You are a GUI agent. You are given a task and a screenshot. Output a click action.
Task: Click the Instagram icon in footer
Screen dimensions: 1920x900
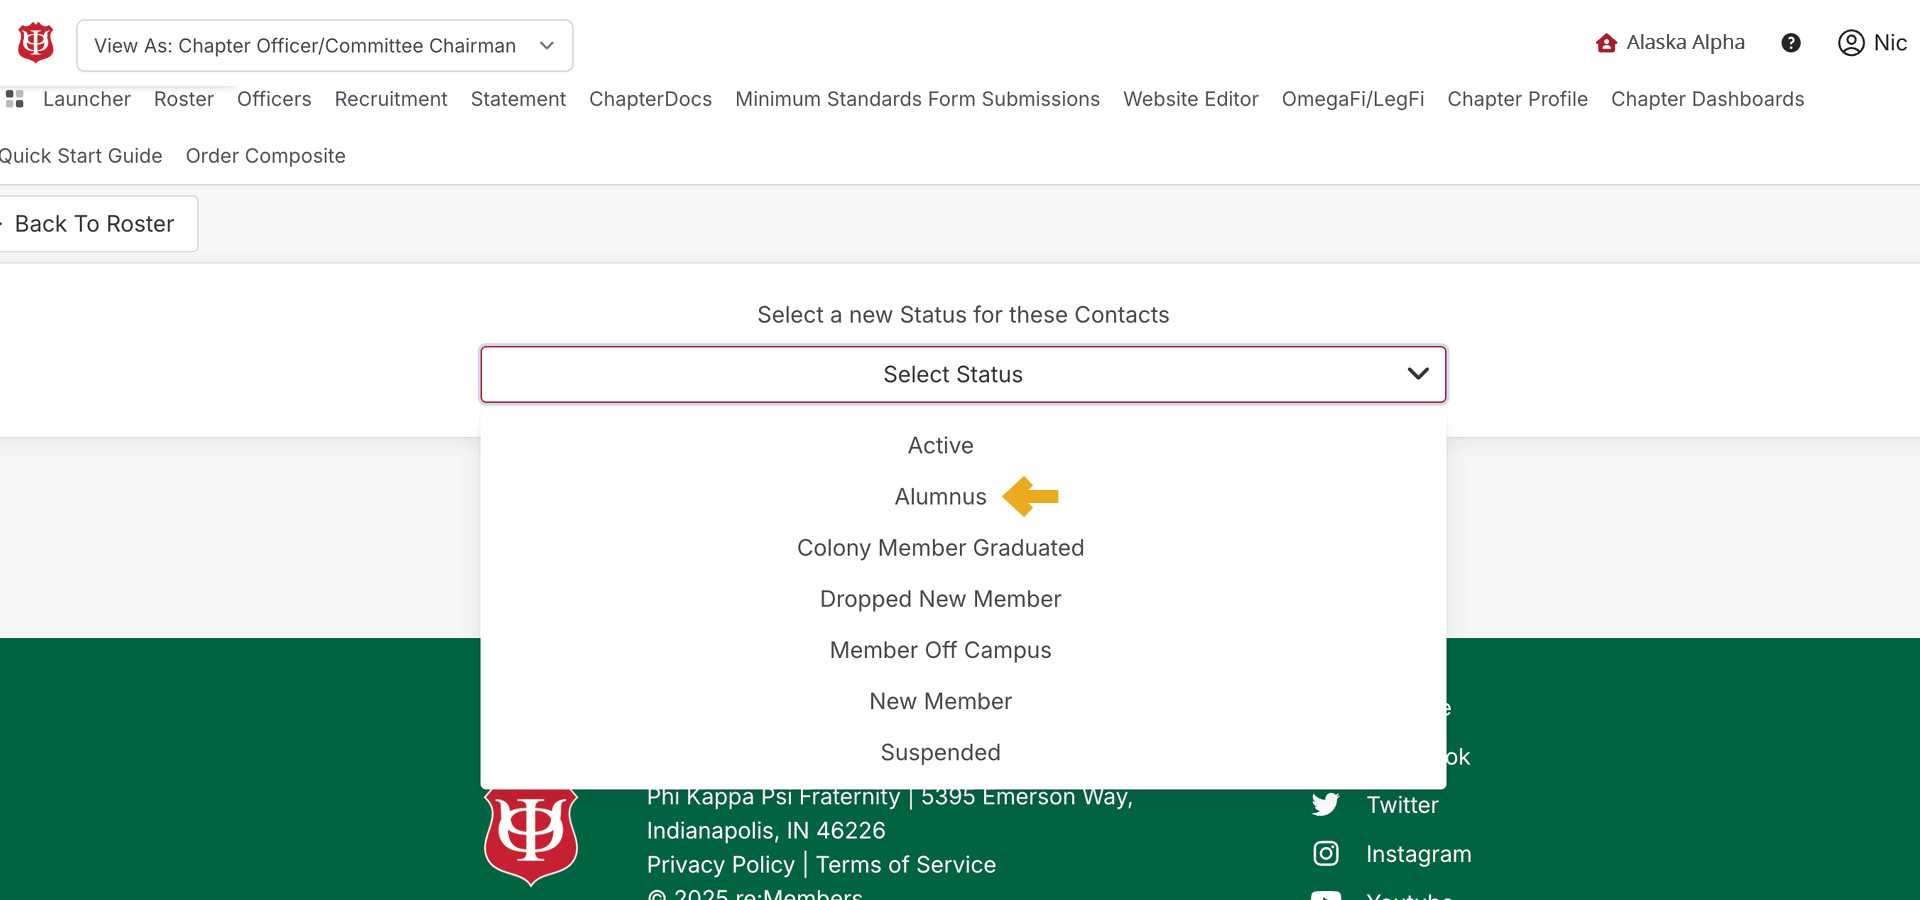tap(1326, 854)
